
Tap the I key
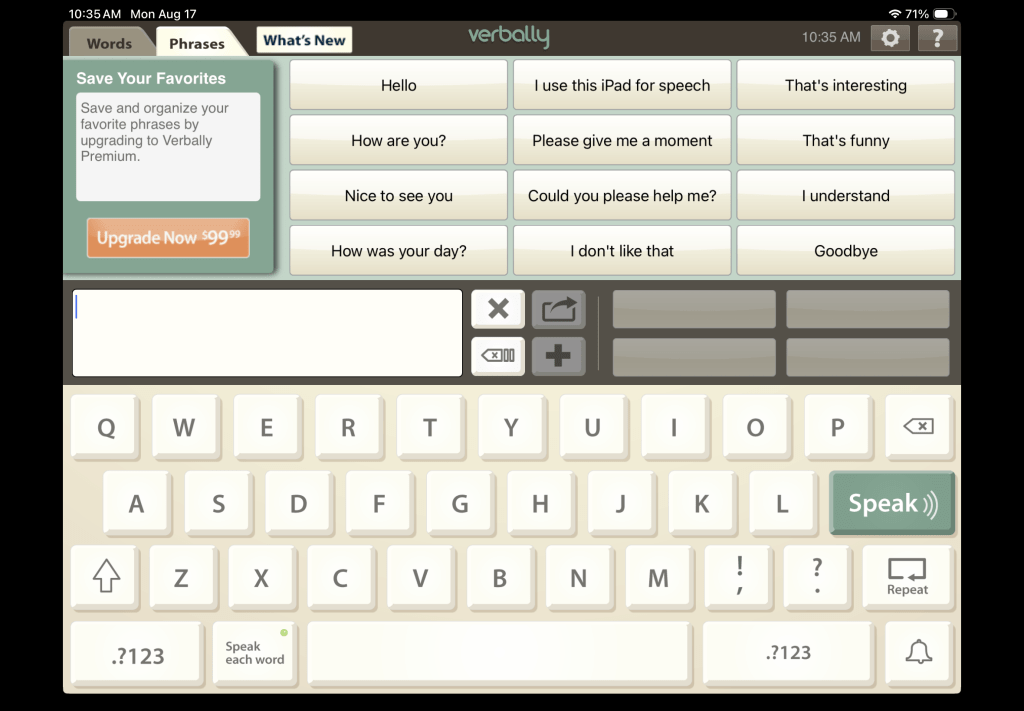[674, 426]
